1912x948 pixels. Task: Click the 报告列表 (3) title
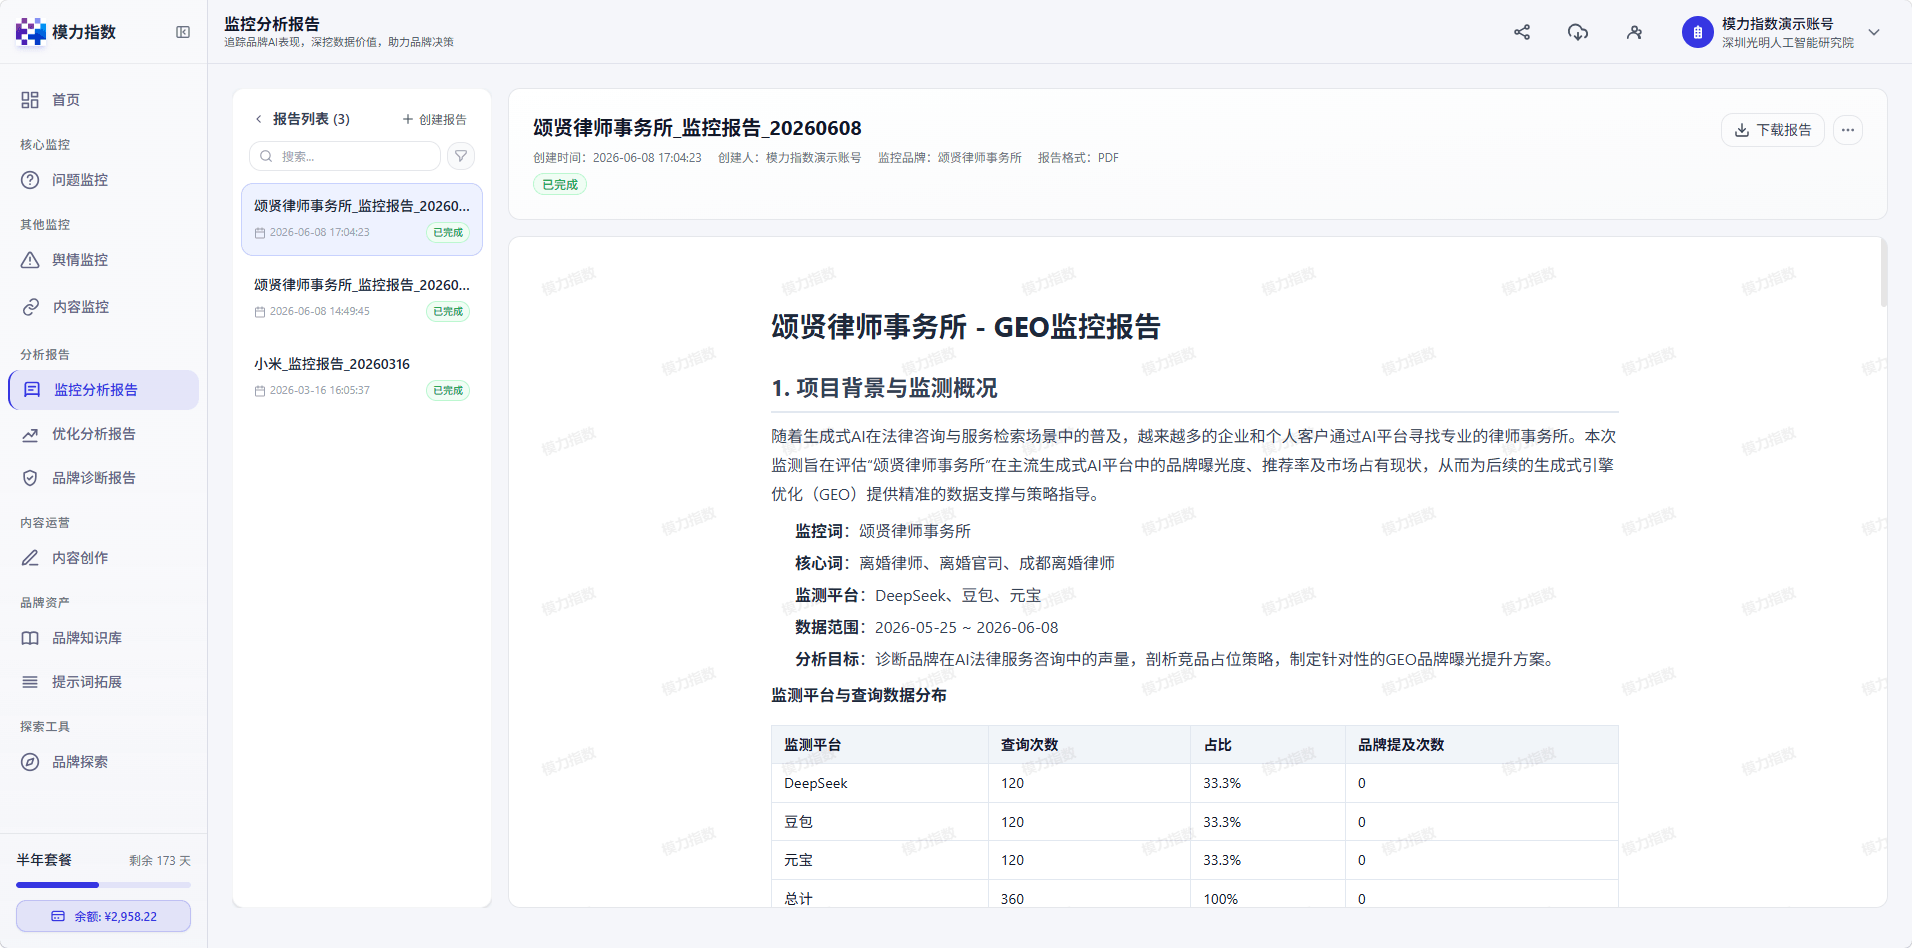pos(311,119)
